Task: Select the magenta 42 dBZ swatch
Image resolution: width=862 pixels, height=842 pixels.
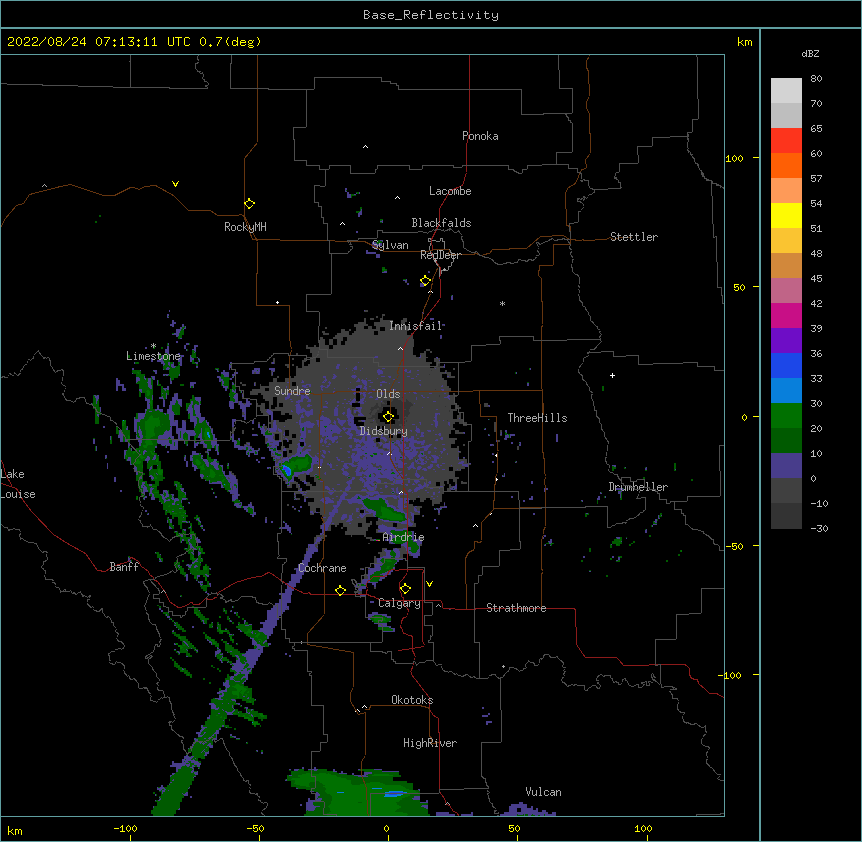Action: point(786,315)
